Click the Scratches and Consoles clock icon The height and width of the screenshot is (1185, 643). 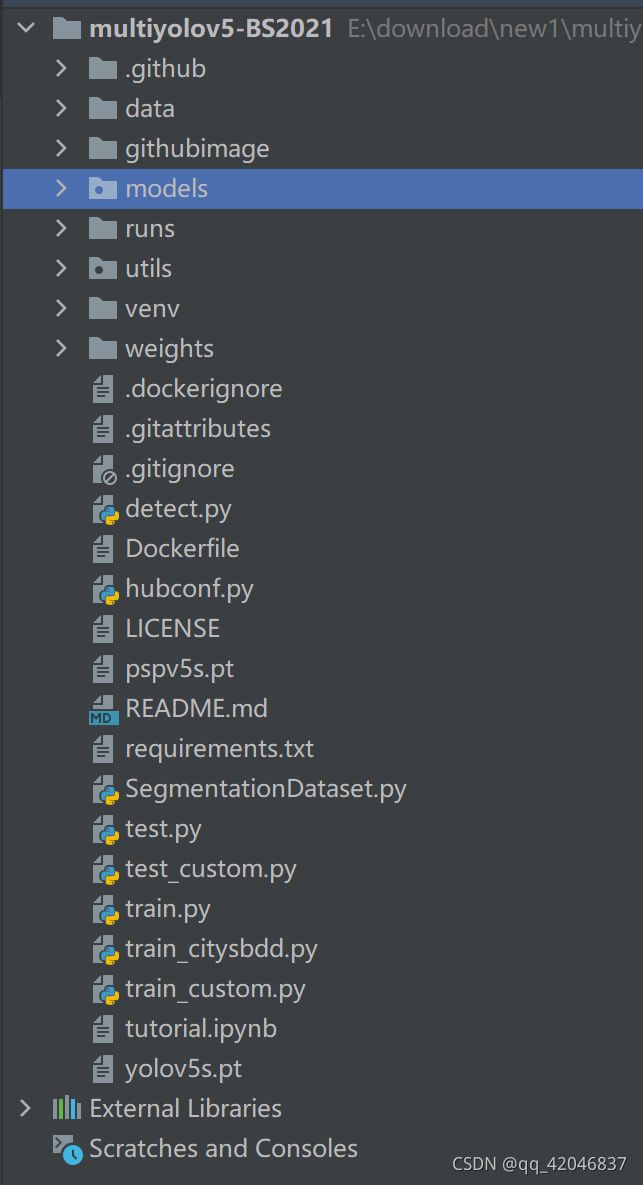pyautogui.click(x=67, y=1149)
